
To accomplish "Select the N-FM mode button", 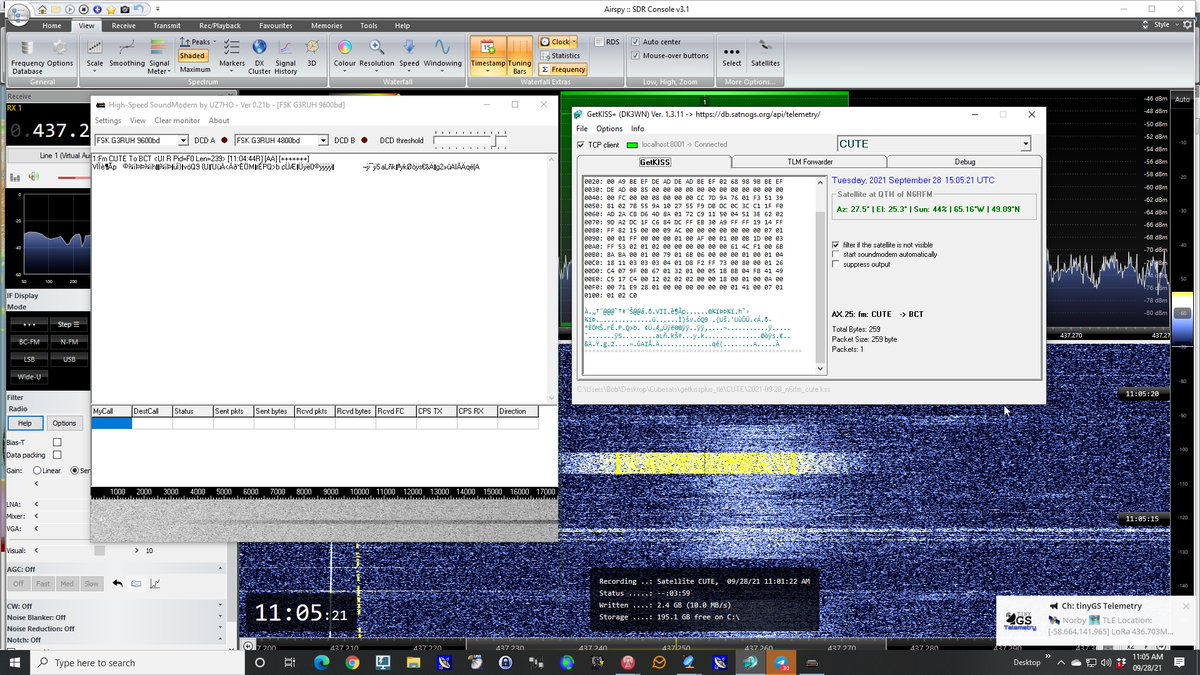I will pos(69,343).
